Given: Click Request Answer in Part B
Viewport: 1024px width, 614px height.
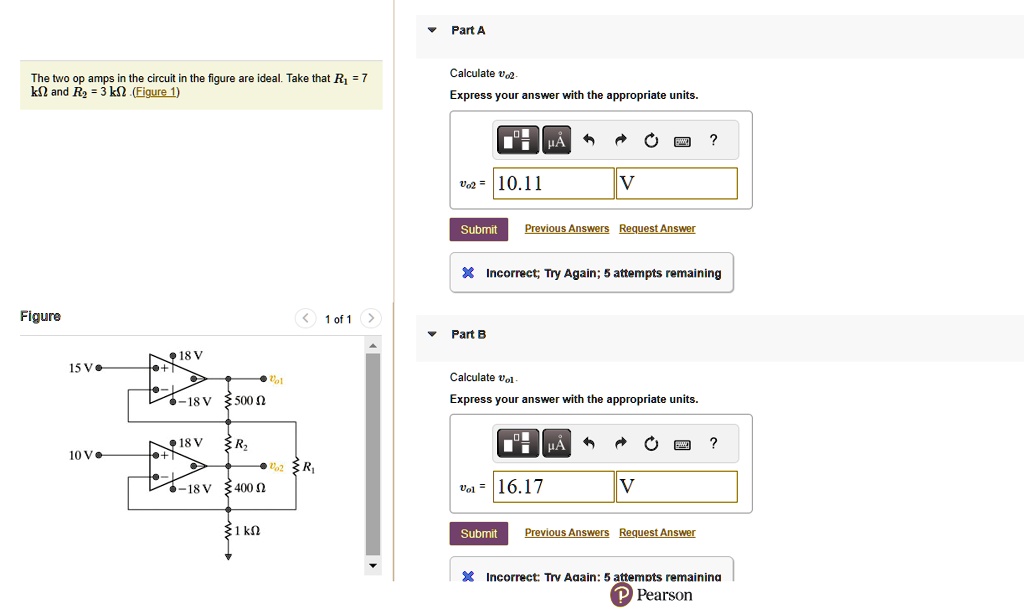Looking at the screenshot, I should click(x=656, y=532).
